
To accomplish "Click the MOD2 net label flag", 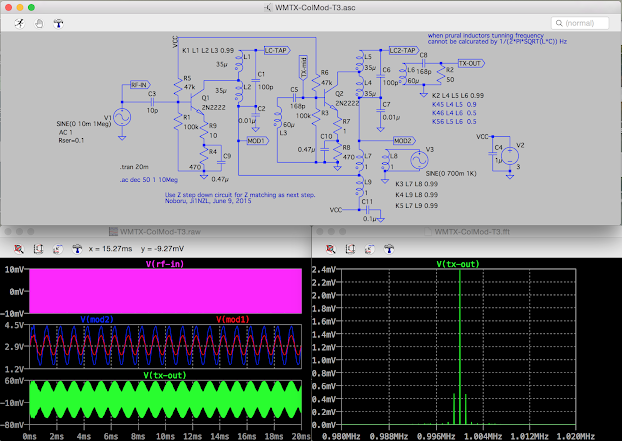I will coord(404,141).
